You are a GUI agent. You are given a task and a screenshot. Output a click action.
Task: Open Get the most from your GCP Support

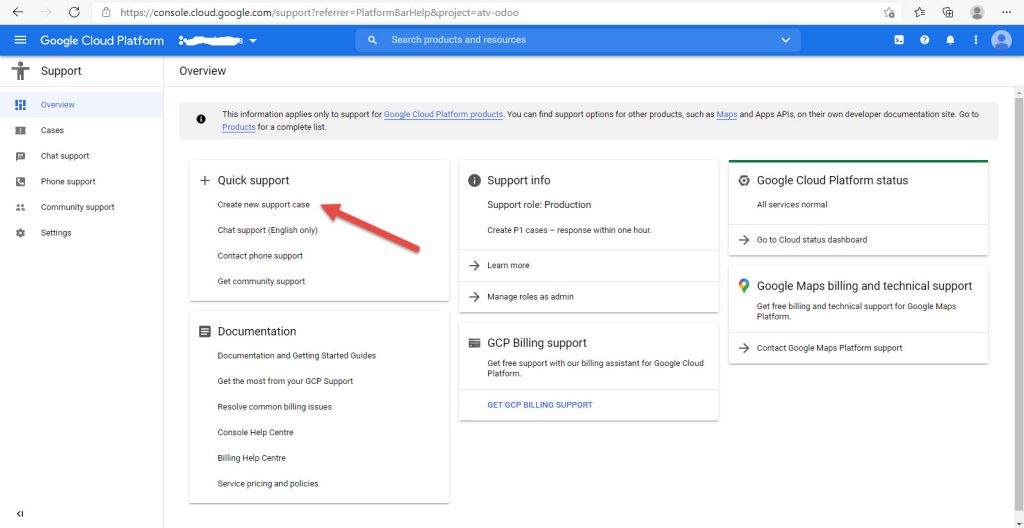click(285, 381)
